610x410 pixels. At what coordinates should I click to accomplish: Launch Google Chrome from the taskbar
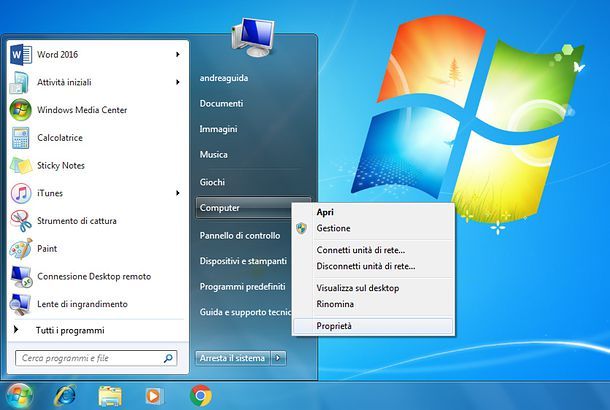201,396
